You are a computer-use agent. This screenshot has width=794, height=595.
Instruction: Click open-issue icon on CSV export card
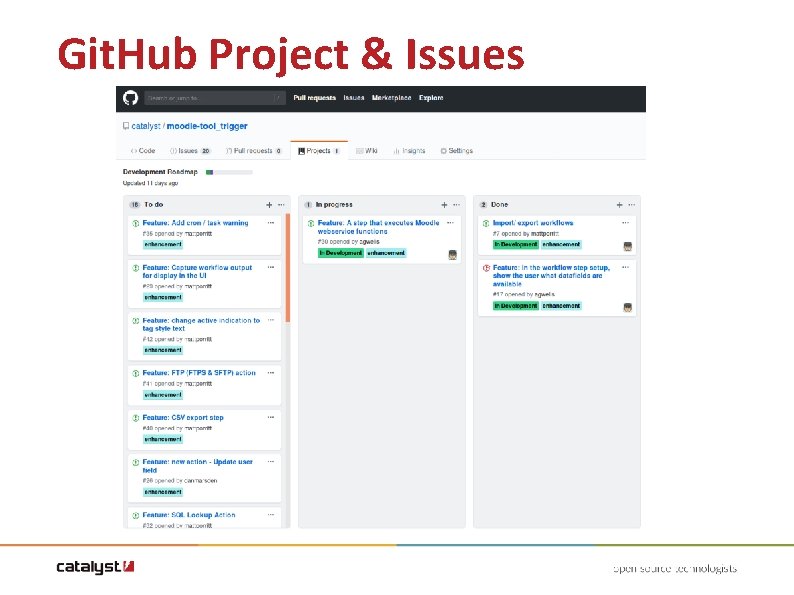(136, 418)
